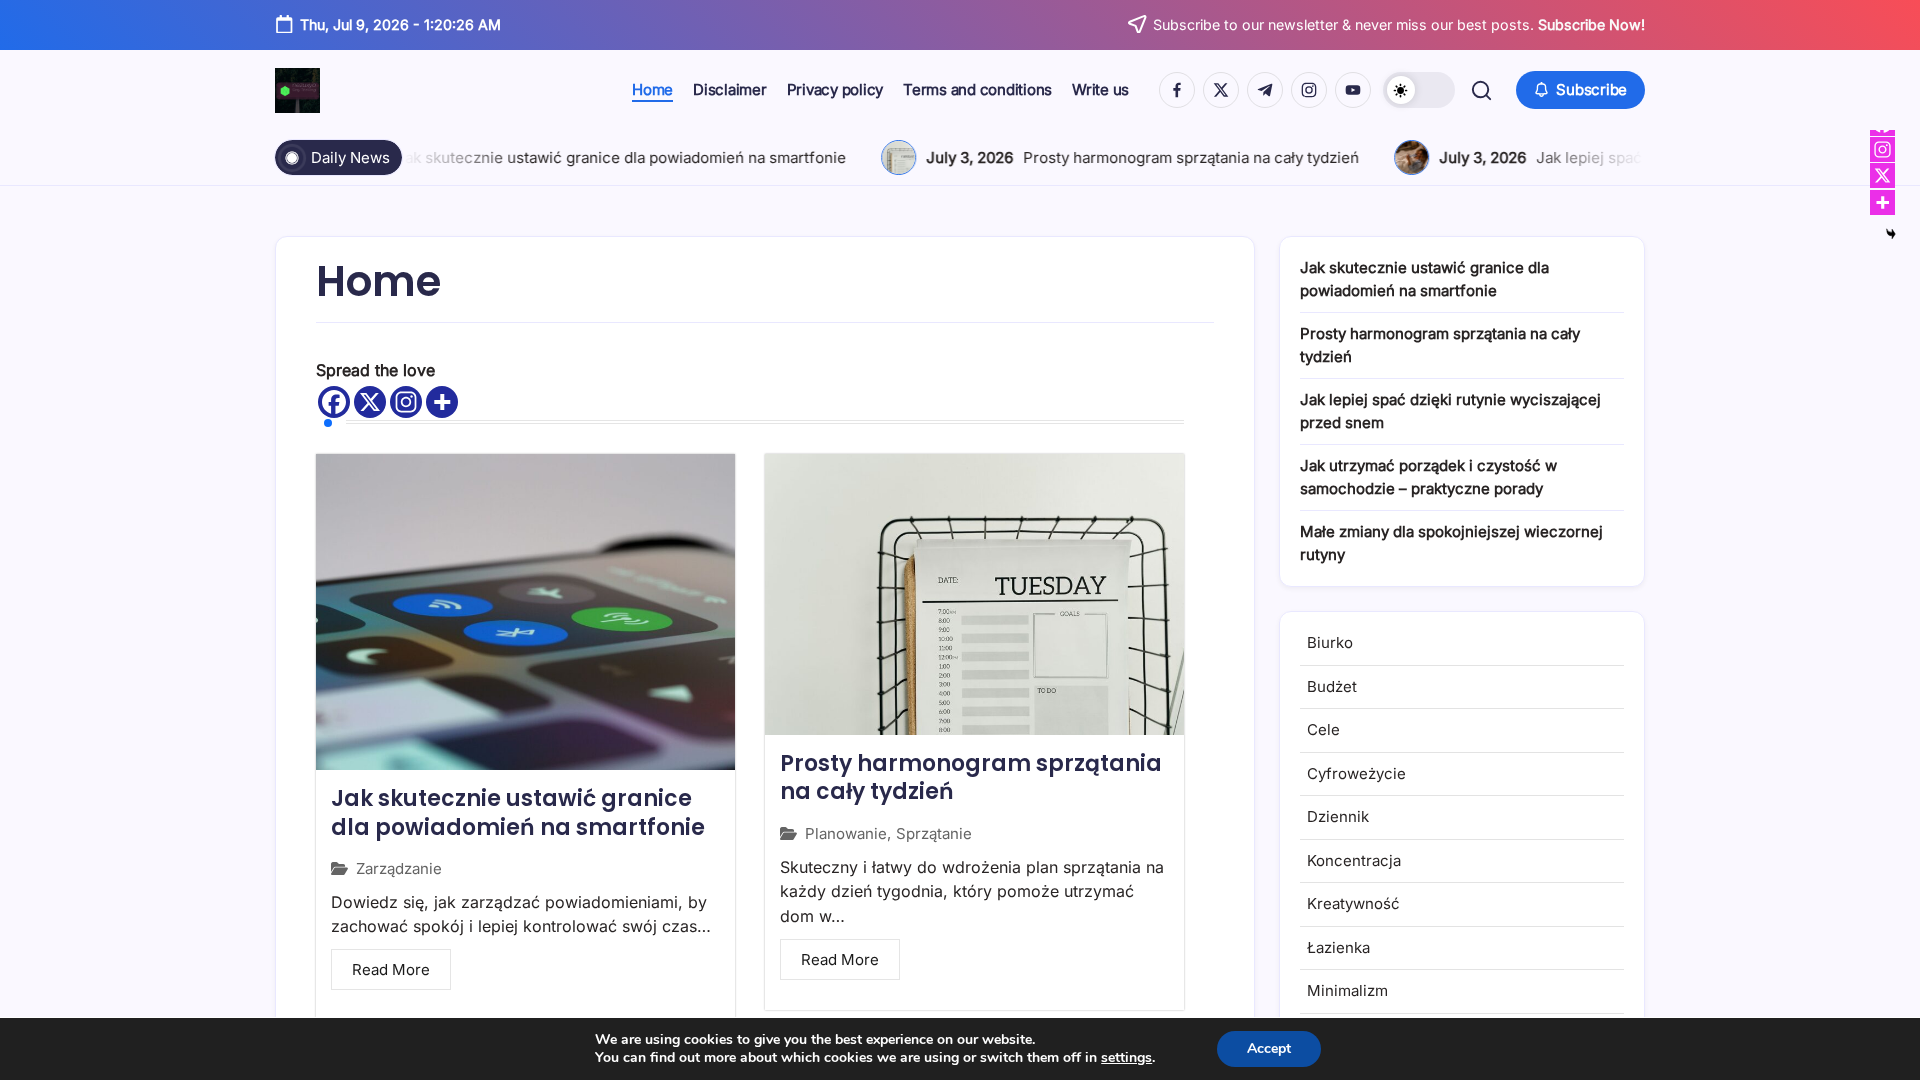Click the floating sidebar plus share icon
The width and height of the screenshot is (1920, 1080).
pyautogui.click(x=1882, y=203)
